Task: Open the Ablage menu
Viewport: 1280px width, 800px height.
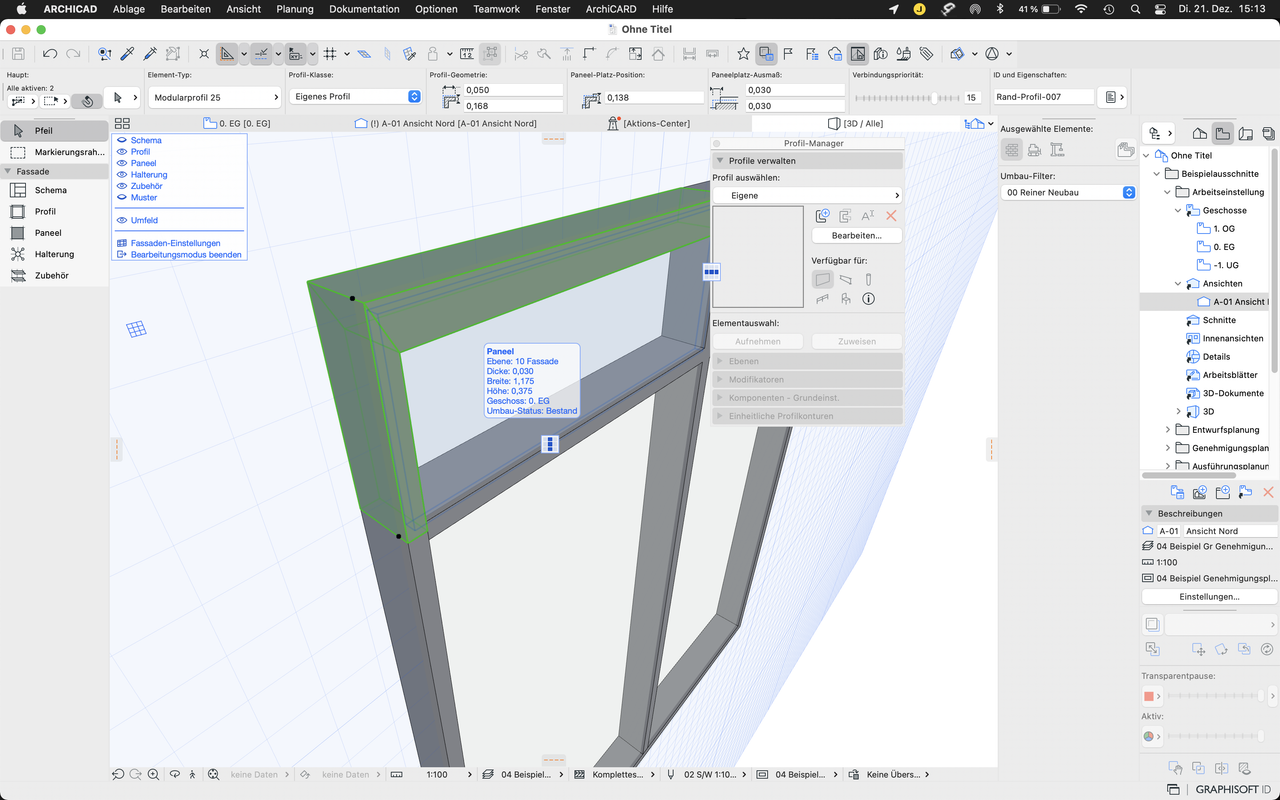Action: [x=128, y=9]
